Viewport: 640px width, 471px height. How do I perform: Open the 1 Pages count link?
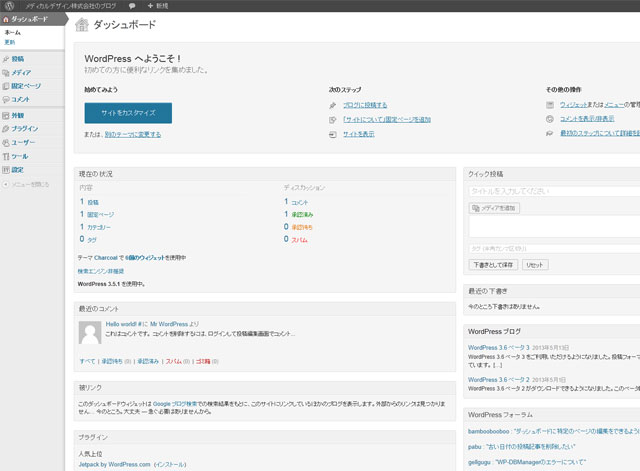point(97,214)
